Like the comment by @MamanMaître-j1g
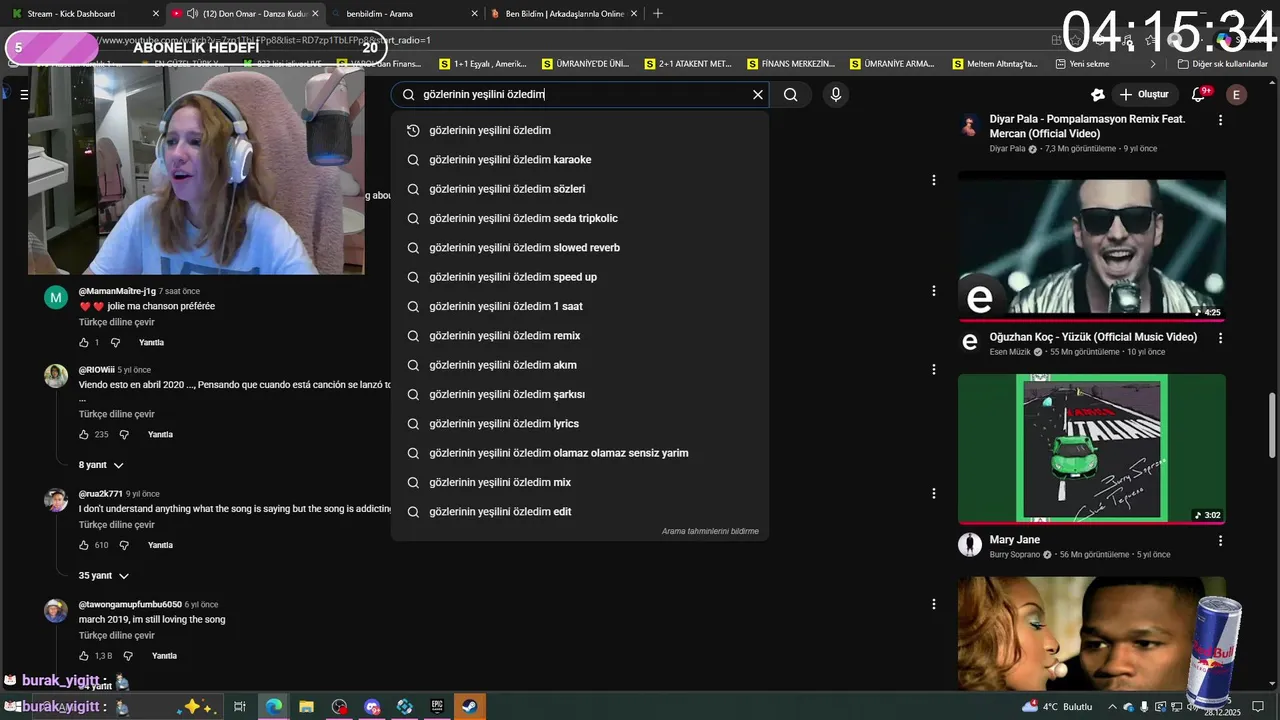 pos(84,343)
